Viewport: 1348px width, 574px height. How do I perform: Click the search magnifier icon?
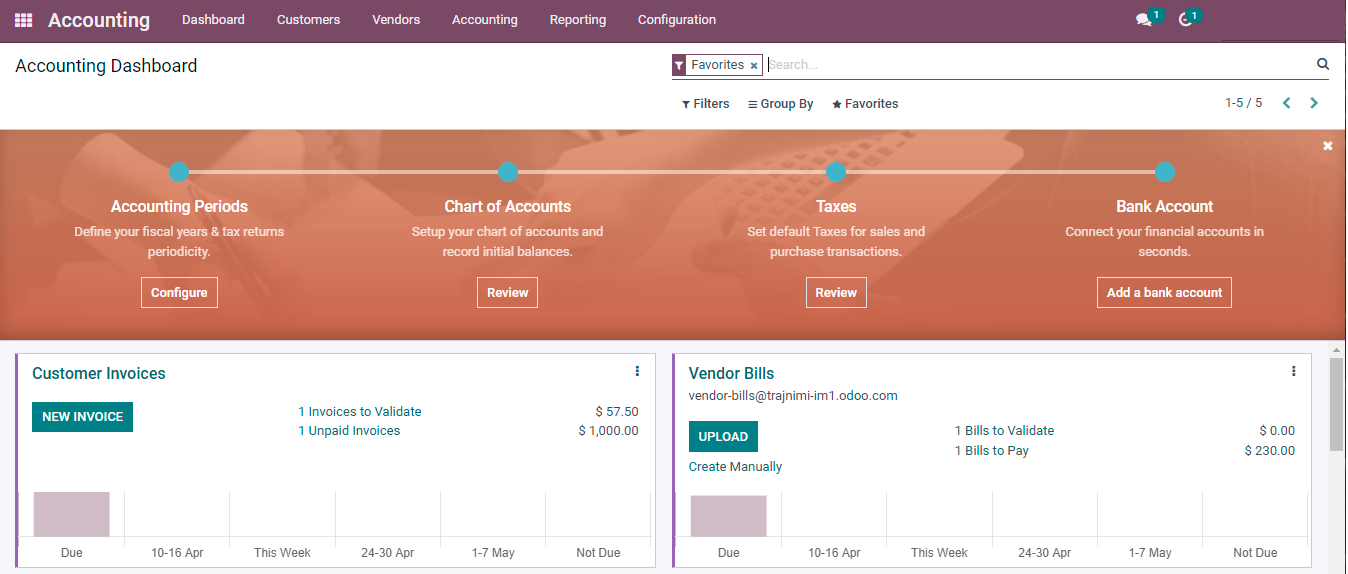[1323, 64]
